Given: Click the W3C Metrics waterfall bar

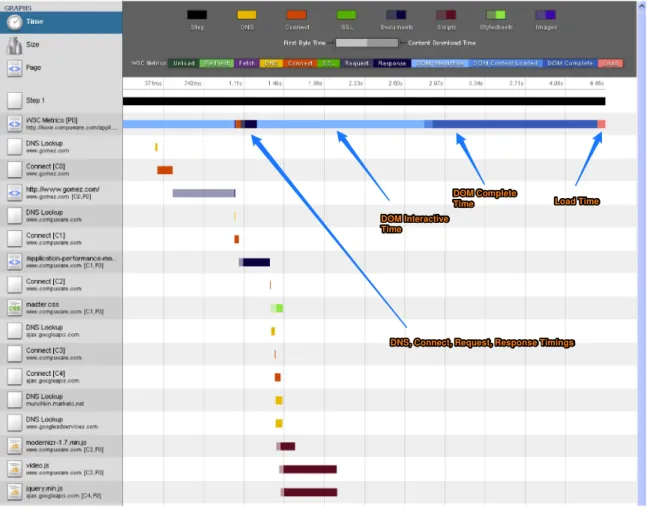Looking at the screenshot, I should [364, 124].
